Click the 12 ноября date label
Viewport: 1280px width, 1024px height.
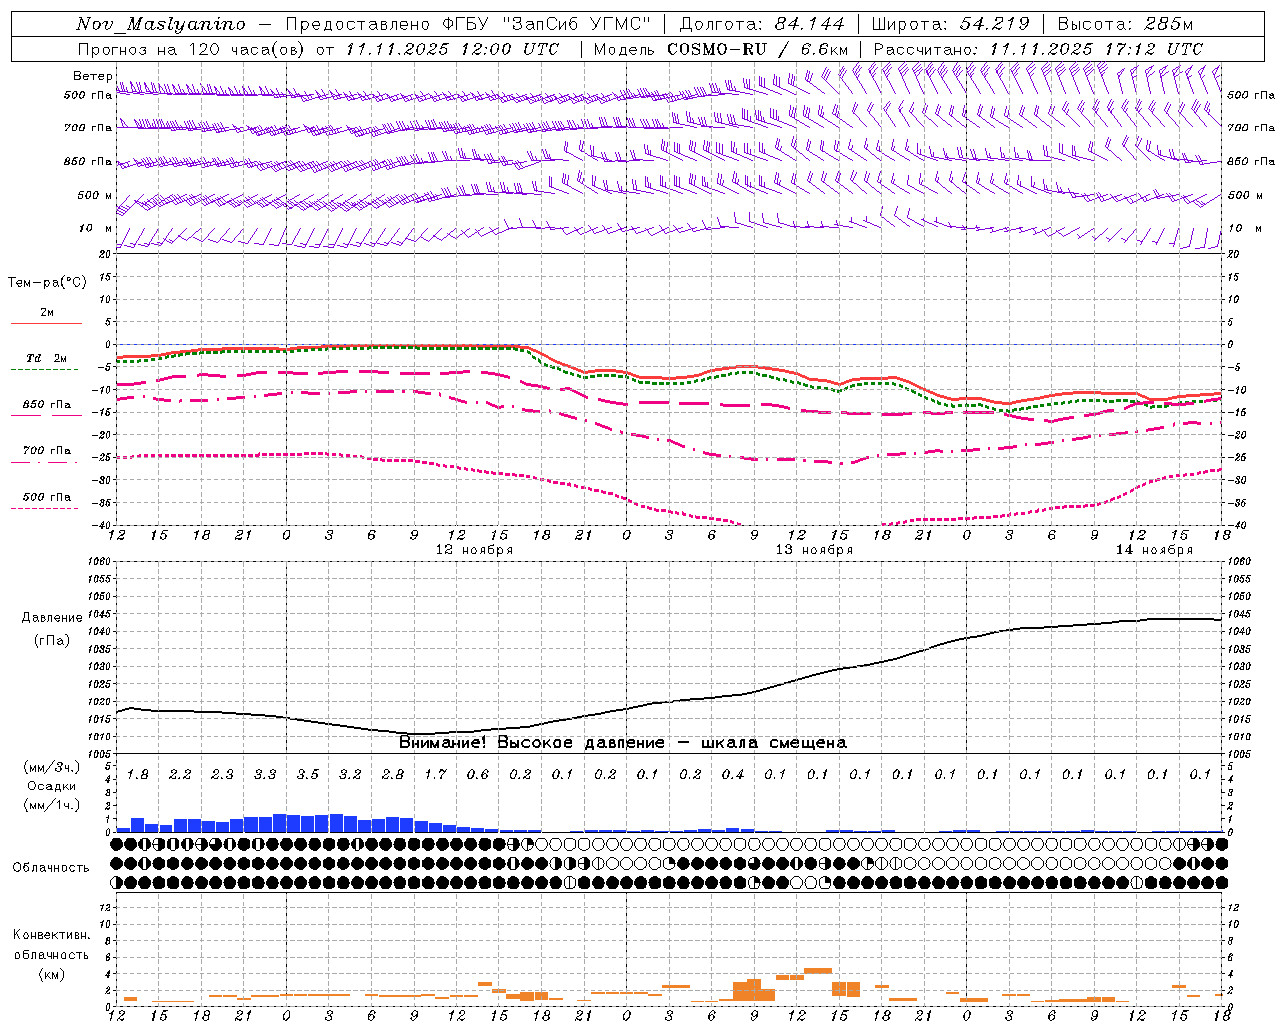click(x=474, y=550)
